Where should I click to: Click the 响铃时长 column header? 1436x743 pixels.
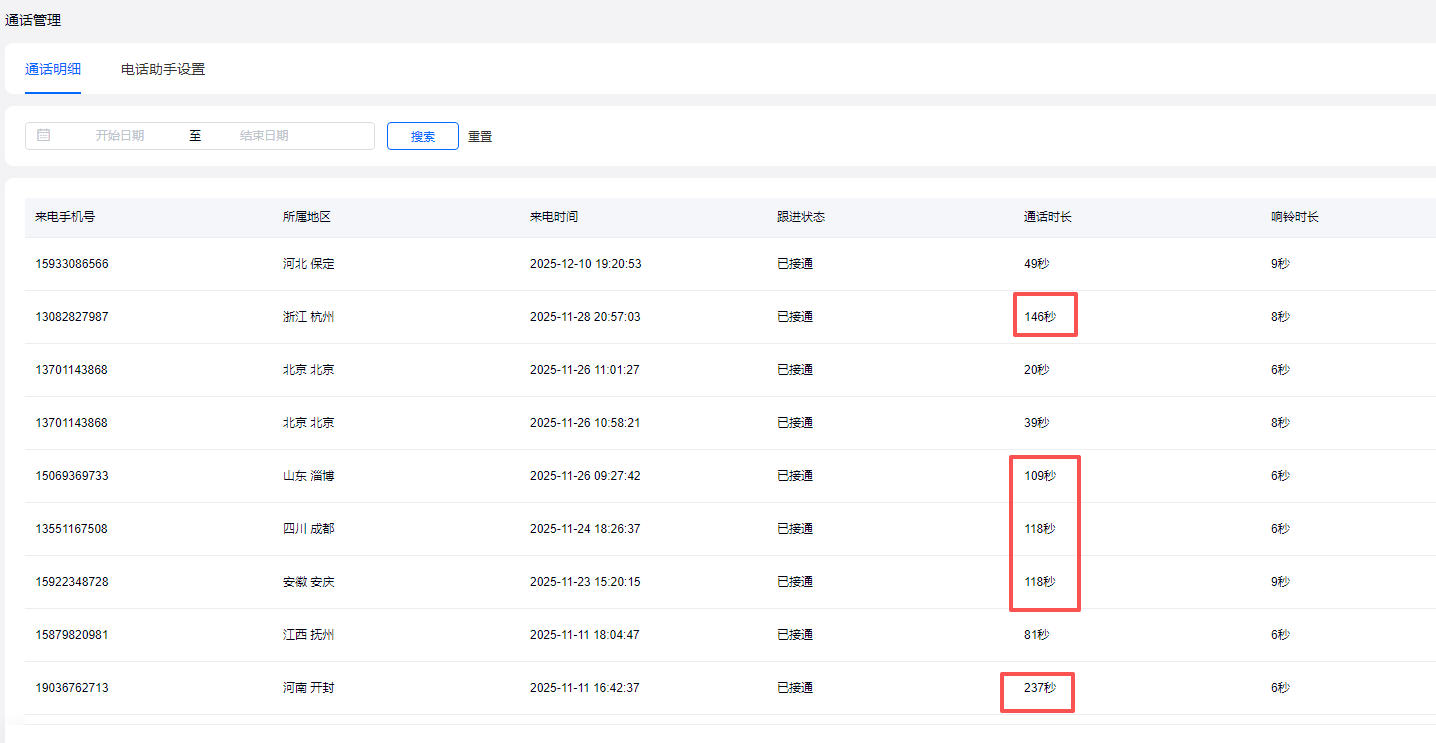(1295, 217)
